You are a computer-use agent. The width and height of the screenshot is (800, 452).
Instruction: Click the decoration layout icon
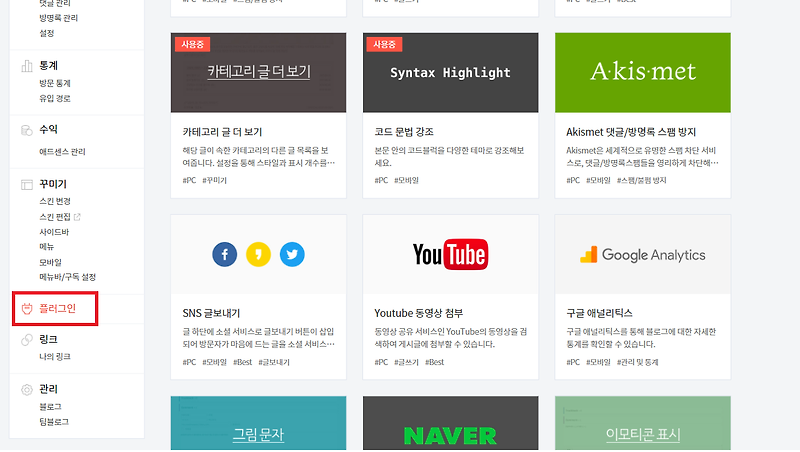point(27,184)
